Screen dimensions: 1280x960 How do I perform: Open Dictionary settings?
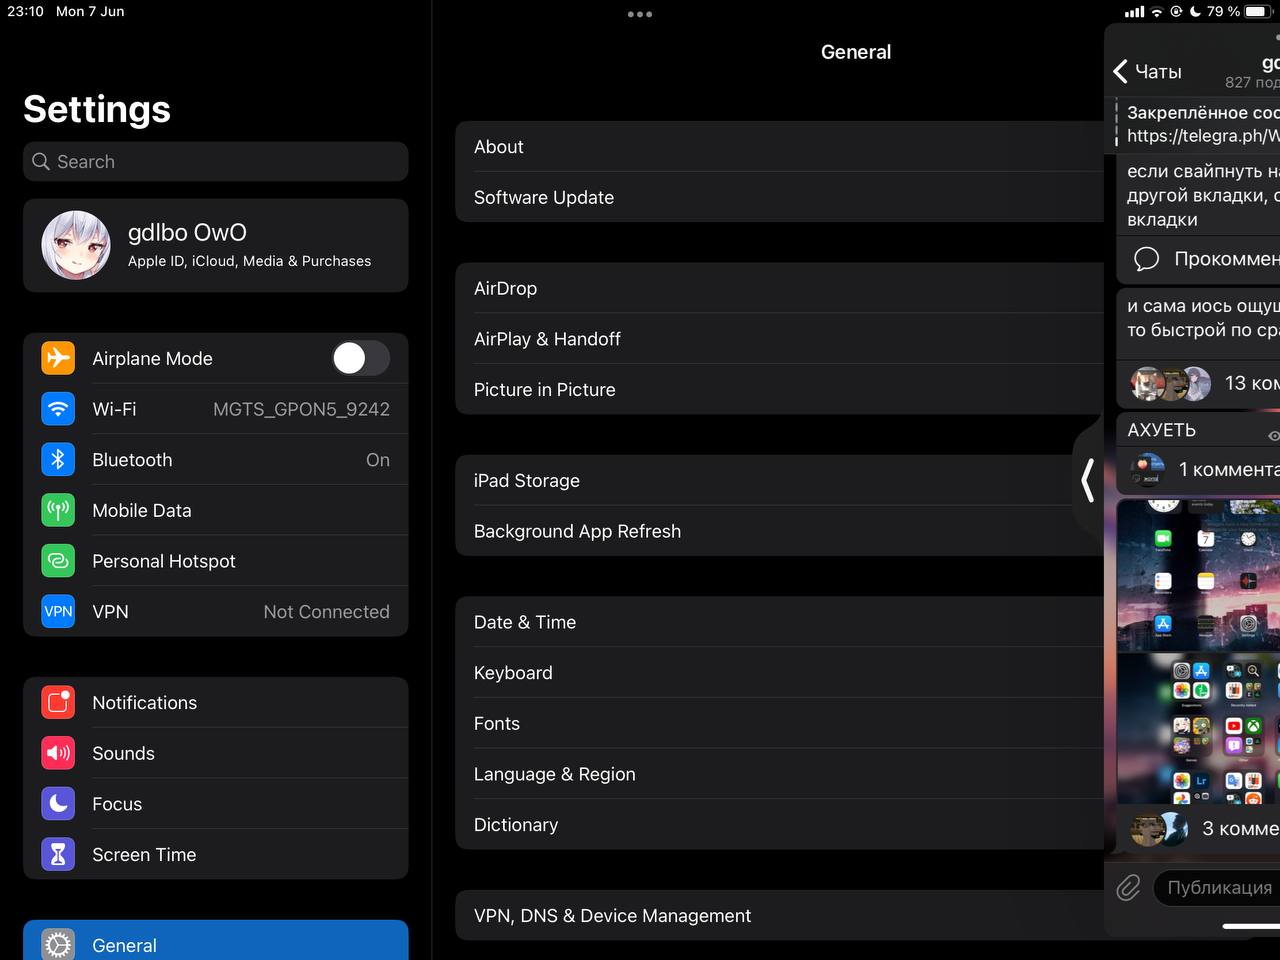point(780,825)
